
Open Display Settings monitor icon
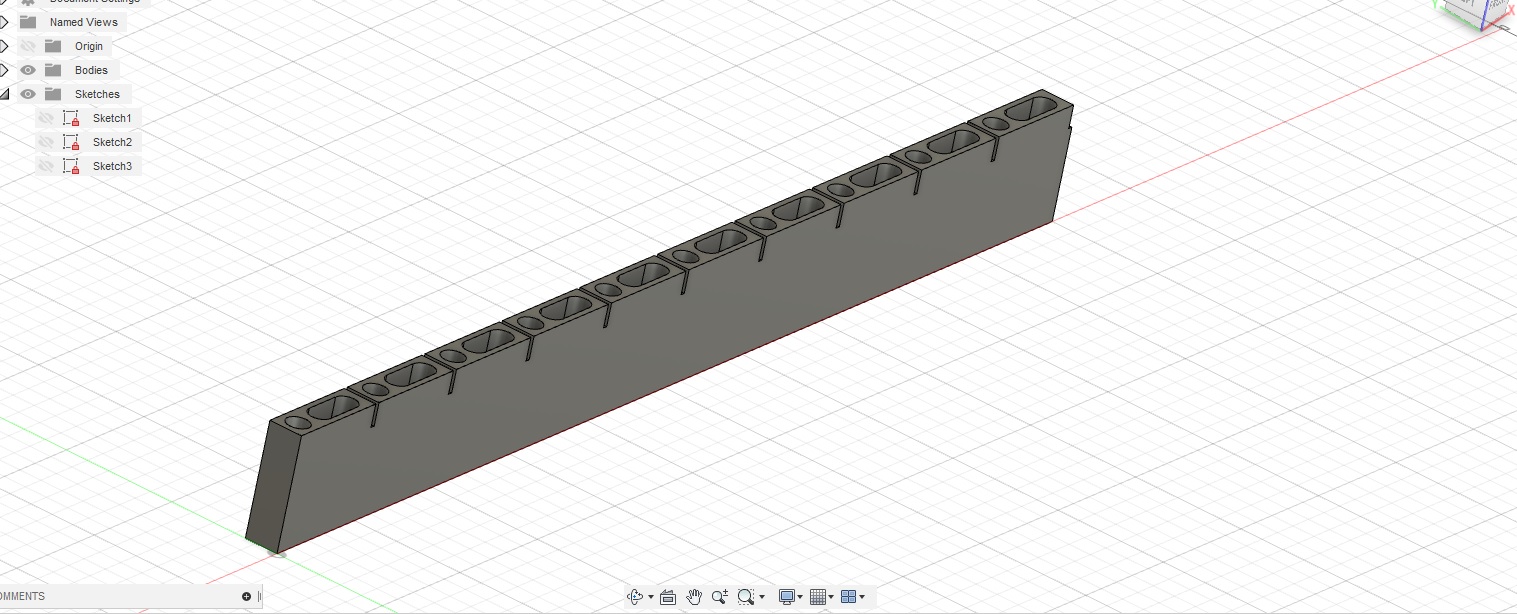[787, 597]
